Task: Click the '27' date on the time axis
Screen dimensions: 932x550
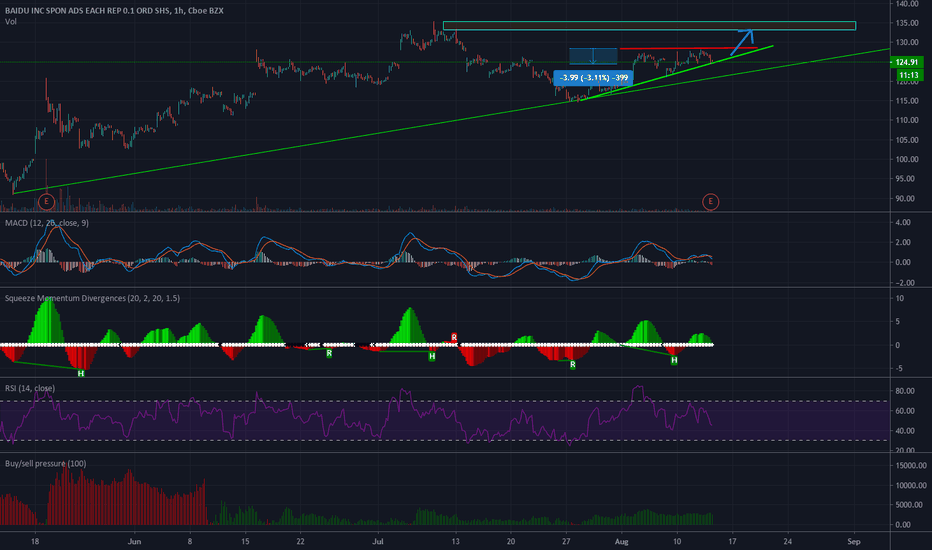Action: pos(566,542)
